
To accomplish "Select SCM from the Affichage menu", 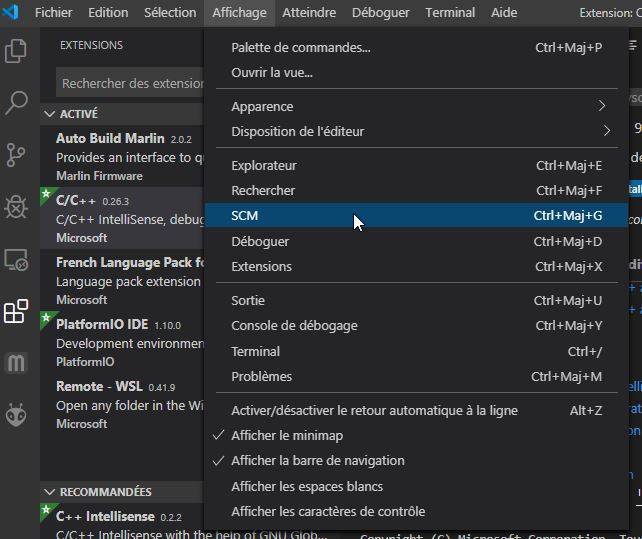I will (x=245, y=215).
